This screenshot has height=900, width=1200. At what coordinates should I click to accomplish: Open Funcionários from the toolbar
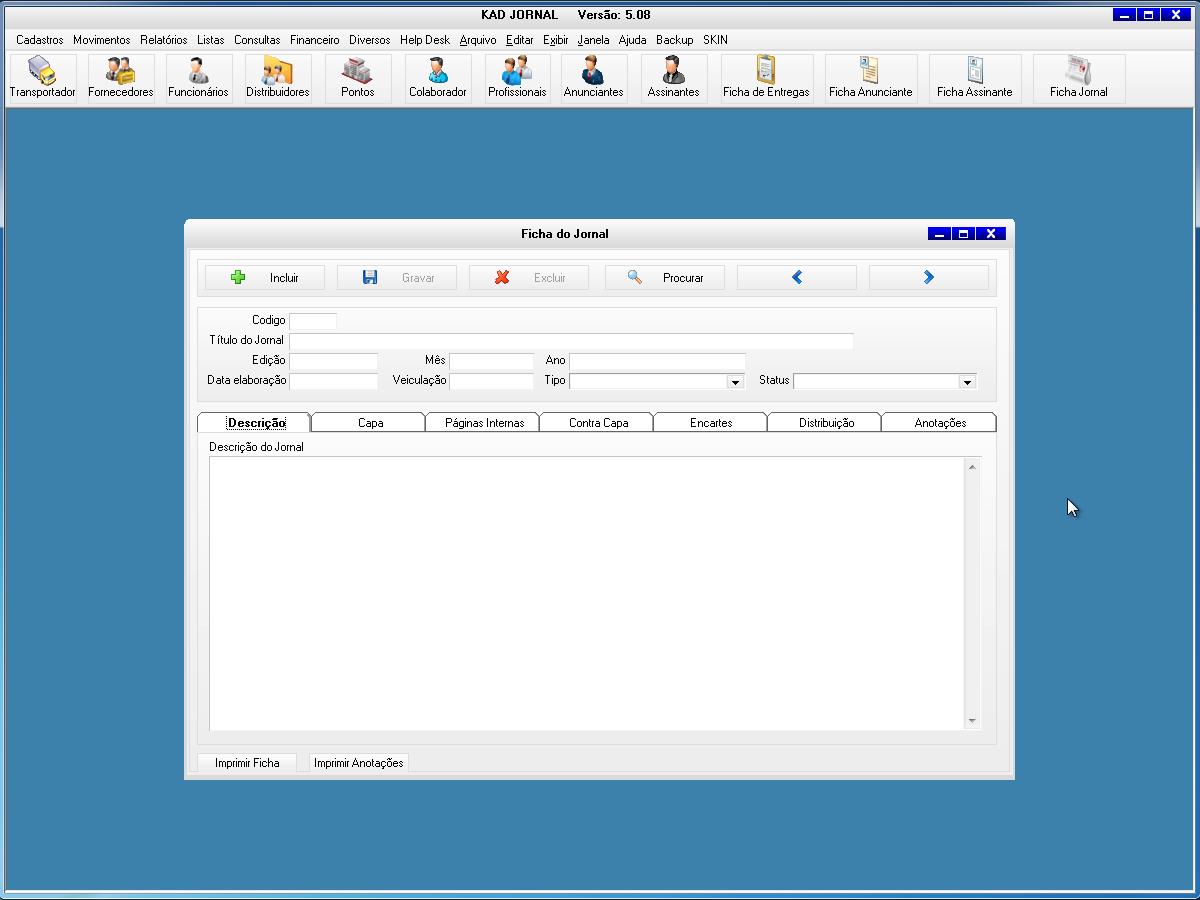click(x=198, y=78)
